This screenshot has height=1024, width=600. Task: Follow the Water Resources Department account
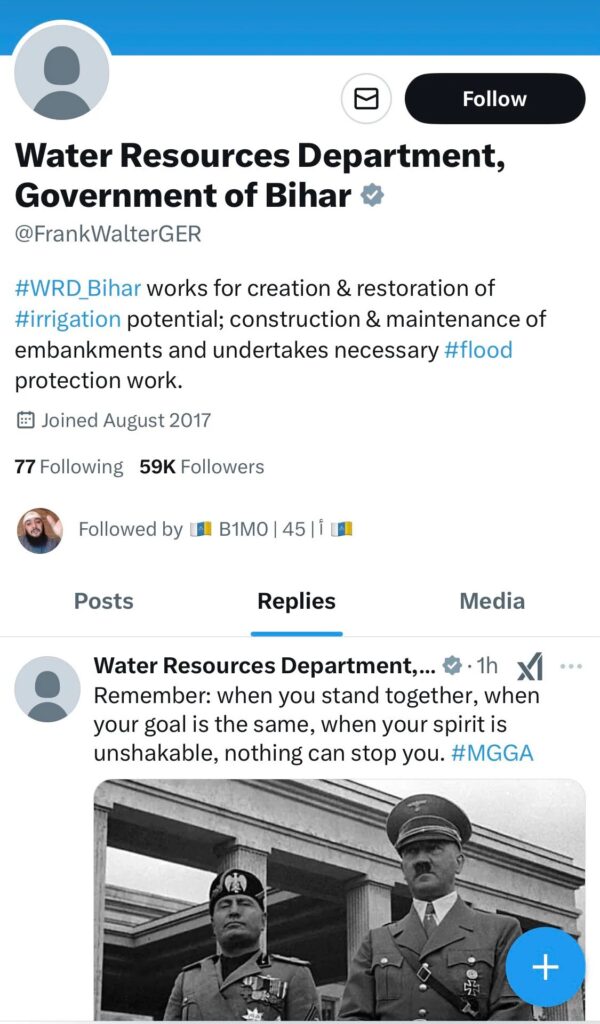[x=494, y=99]
